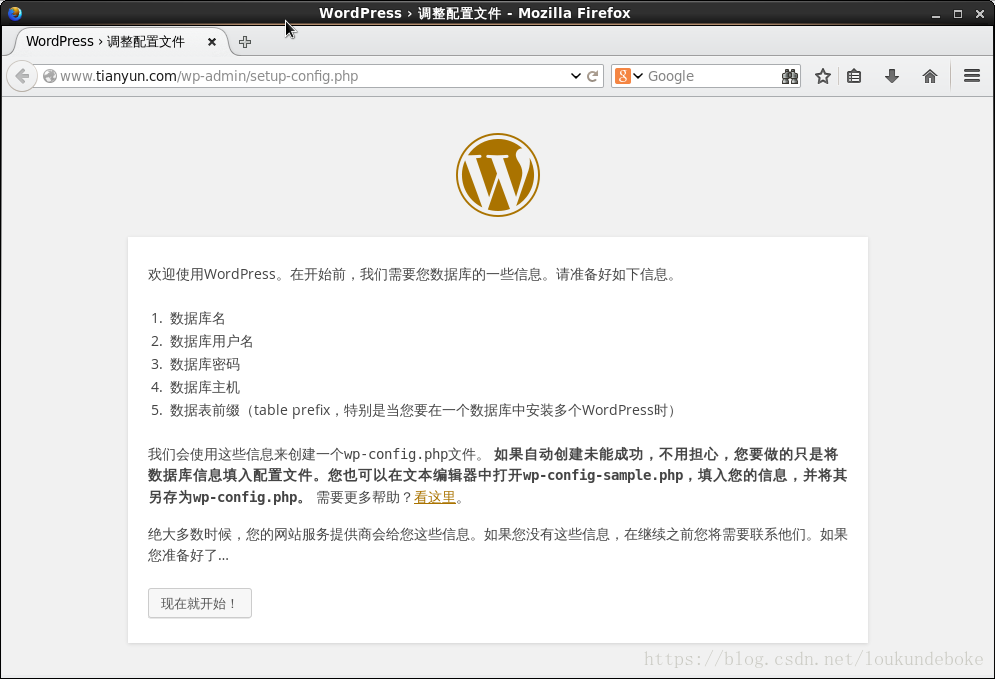Image resolution: width=995 pixels, height=679 pixels.
Task: Go to home page icon
Action: (930, 76)
